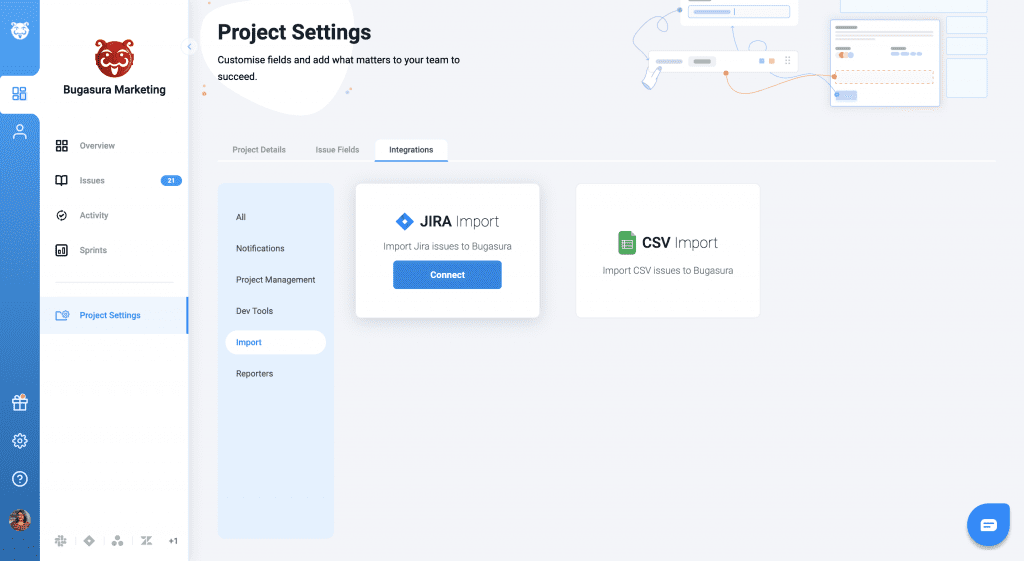Open the chat support bubble
This screenshot has width=1024, height=561.
pyautogui.click(x=988, y=524)
